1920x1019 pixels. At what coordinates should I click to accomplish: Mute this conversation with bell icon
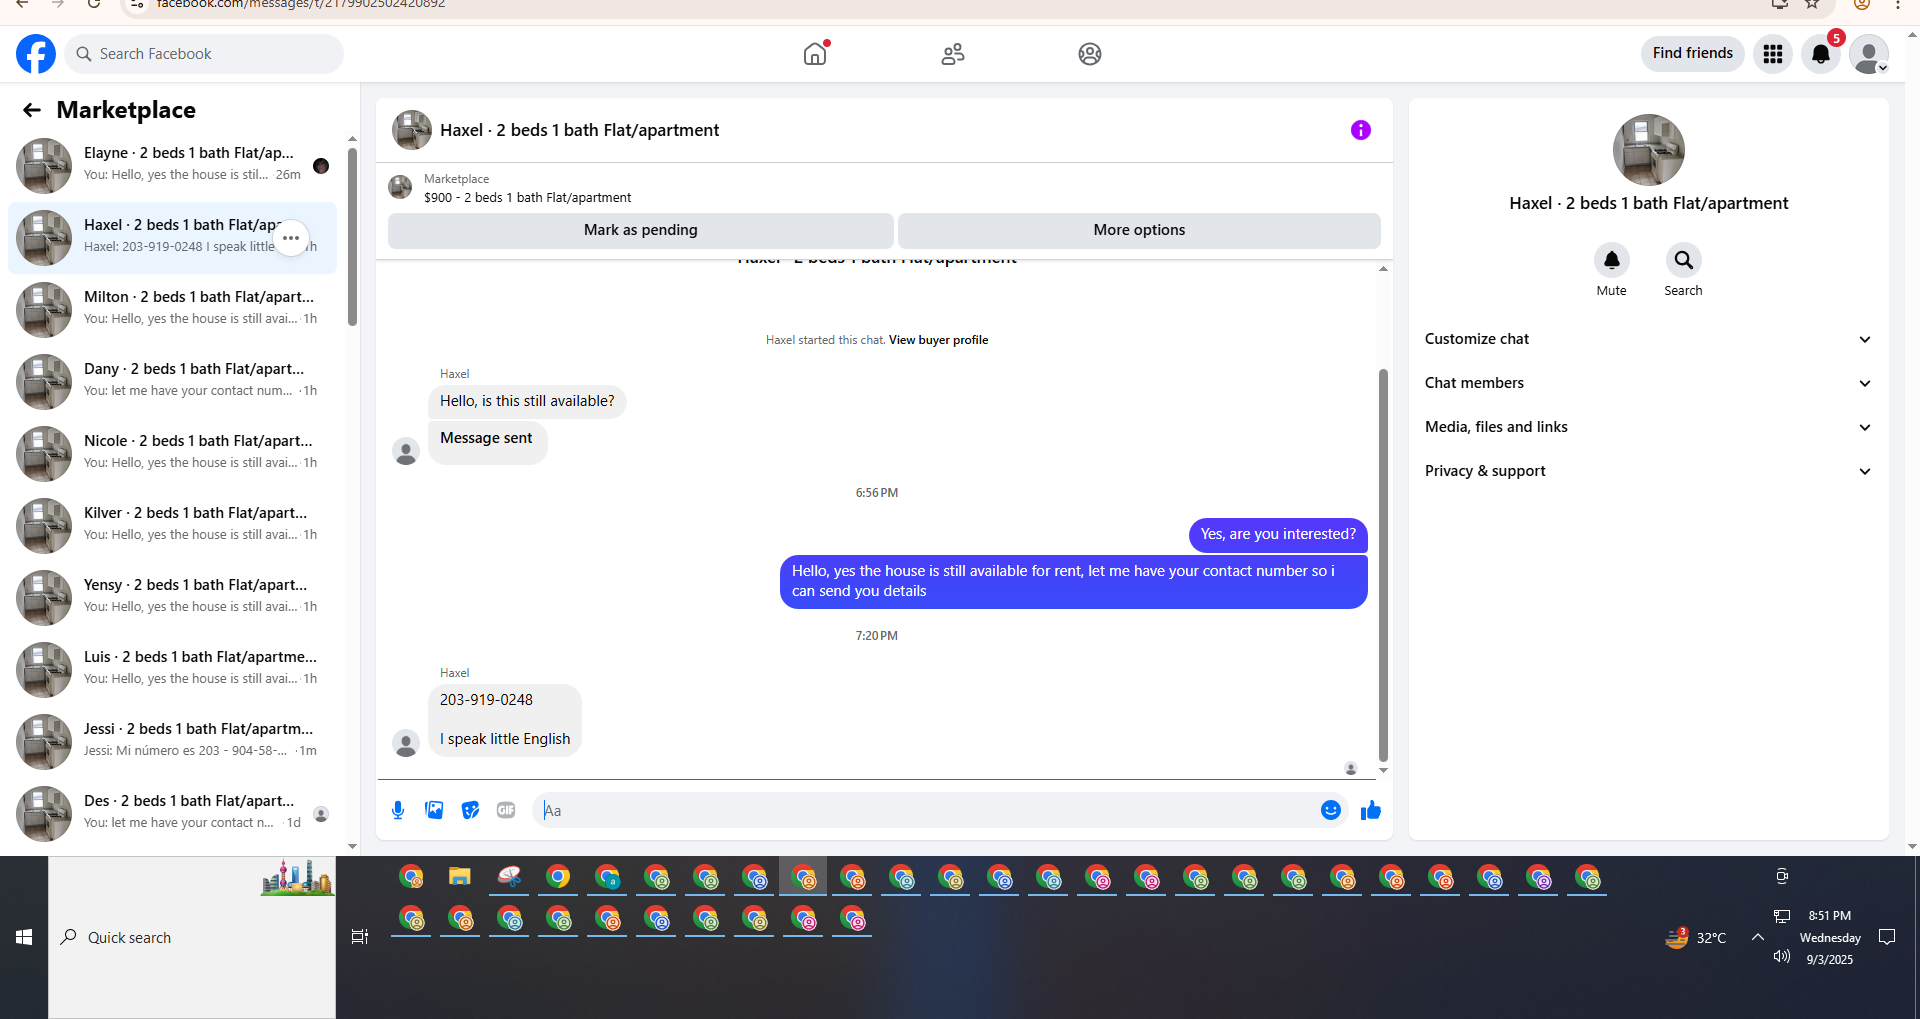[1612, 260]
